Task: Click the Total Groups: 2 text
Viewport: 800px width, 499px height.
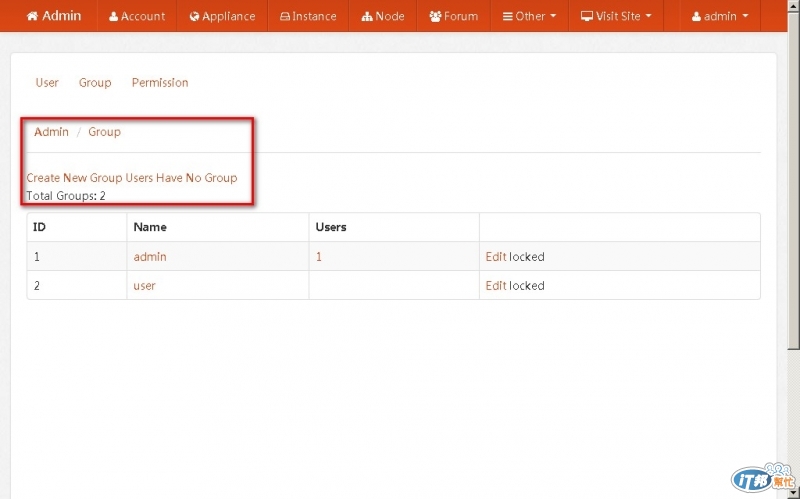Action: coord(66,196)
